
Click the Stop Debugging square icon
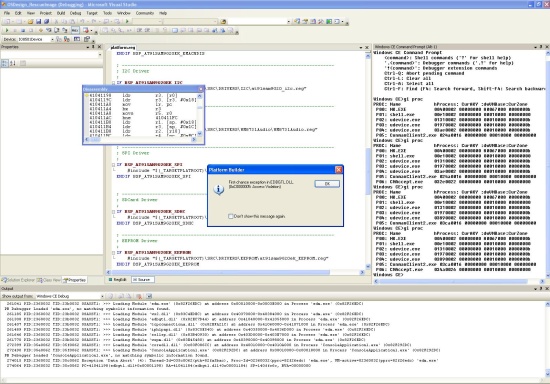point(23,31)
